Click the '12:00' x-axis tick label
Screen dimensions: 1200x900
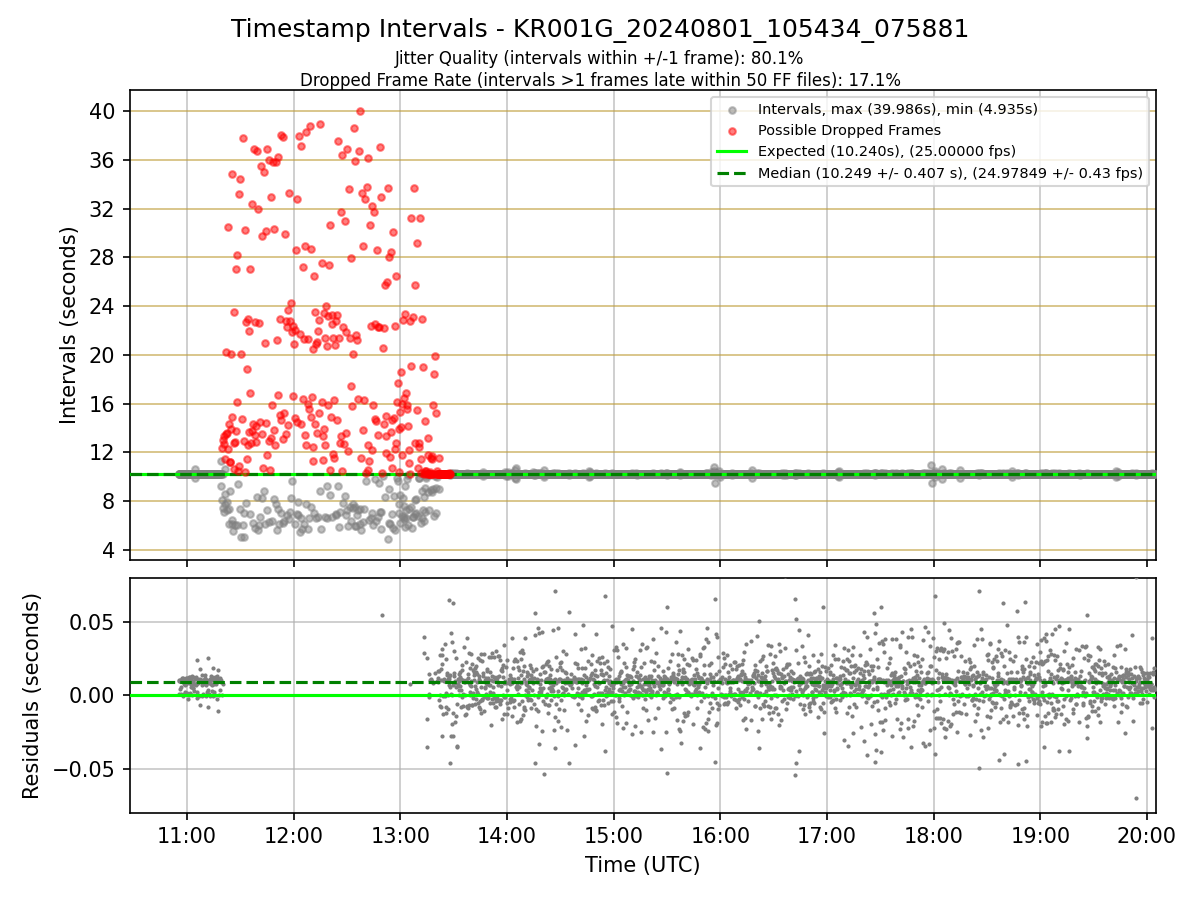tap(293, 833)
